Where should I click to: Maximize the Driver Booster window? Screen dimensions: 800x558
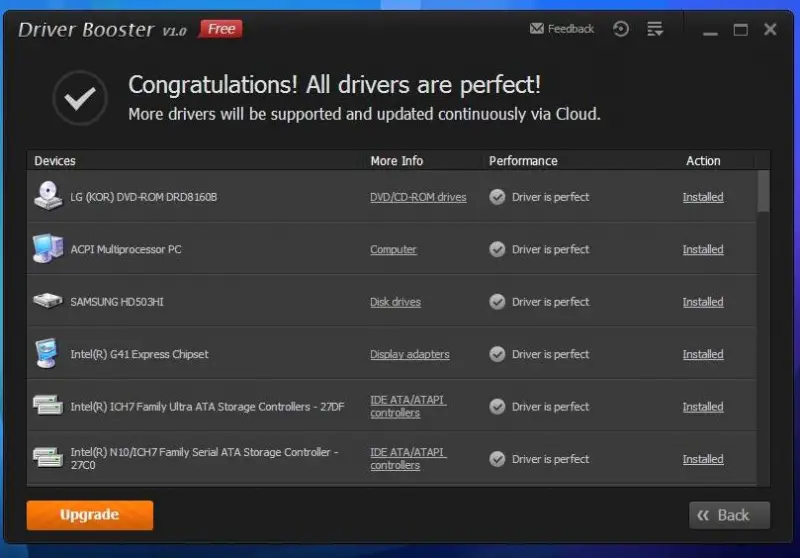(x=740, y=30)
